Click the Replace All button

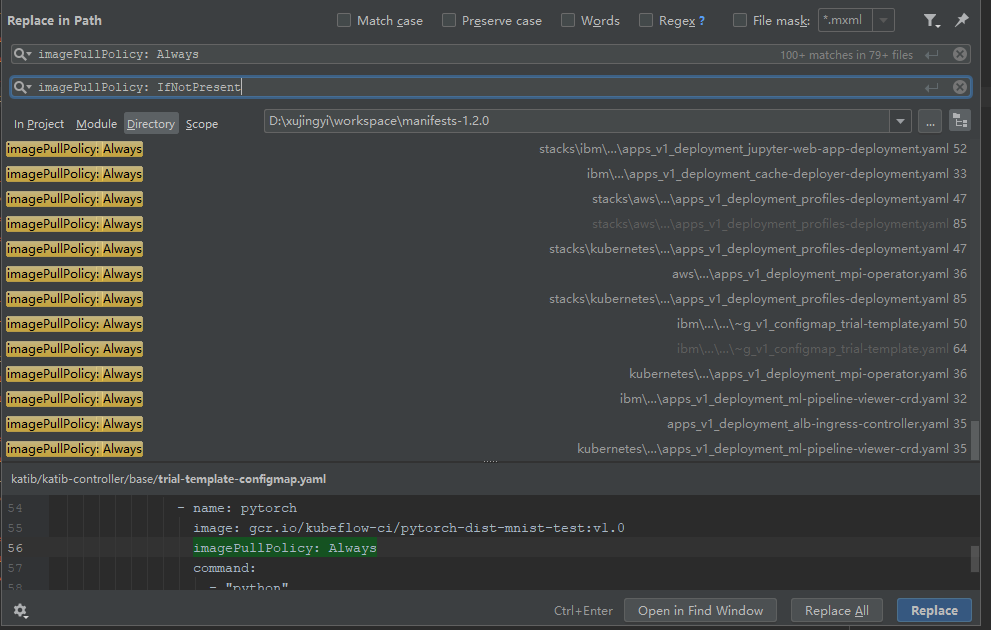(x=836, y=610)
